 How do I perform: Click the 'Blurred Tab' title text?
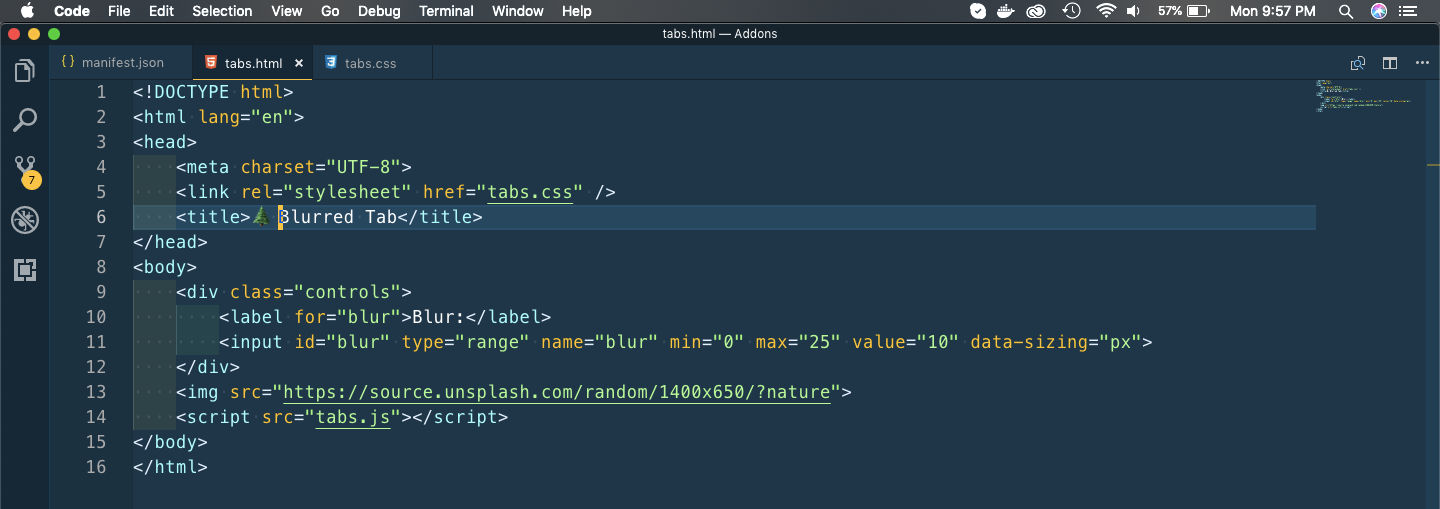pos(338,217)
